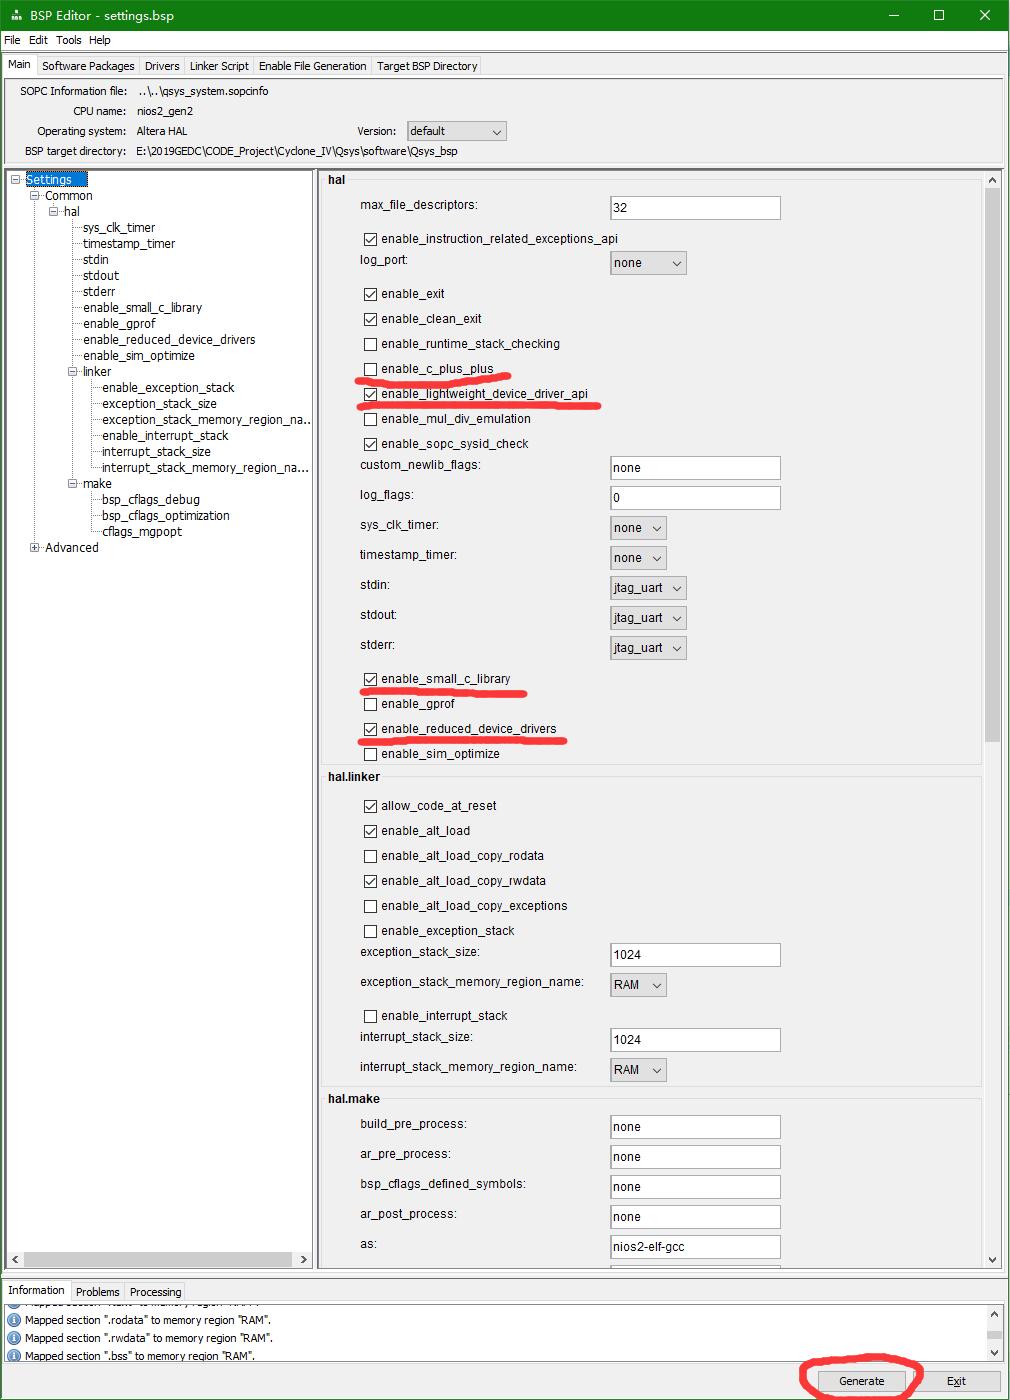Image resolution: width=1010 pixels, height=1400 pixels.
Task: Enable enable_mul_div_emulation checkbox
Action: click(371, 419)
